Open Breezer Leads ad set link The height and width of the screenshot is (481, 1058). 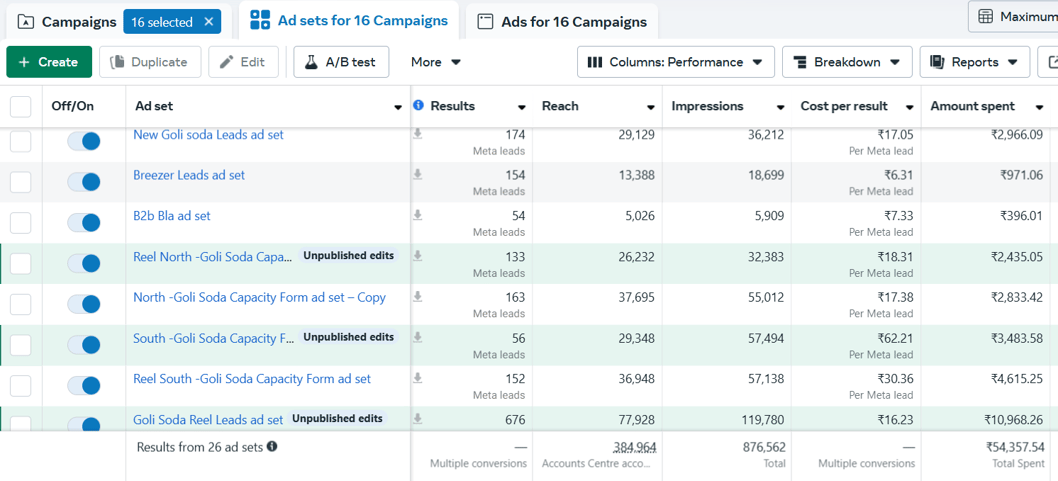pyautogui.click(x=189, y=175)
